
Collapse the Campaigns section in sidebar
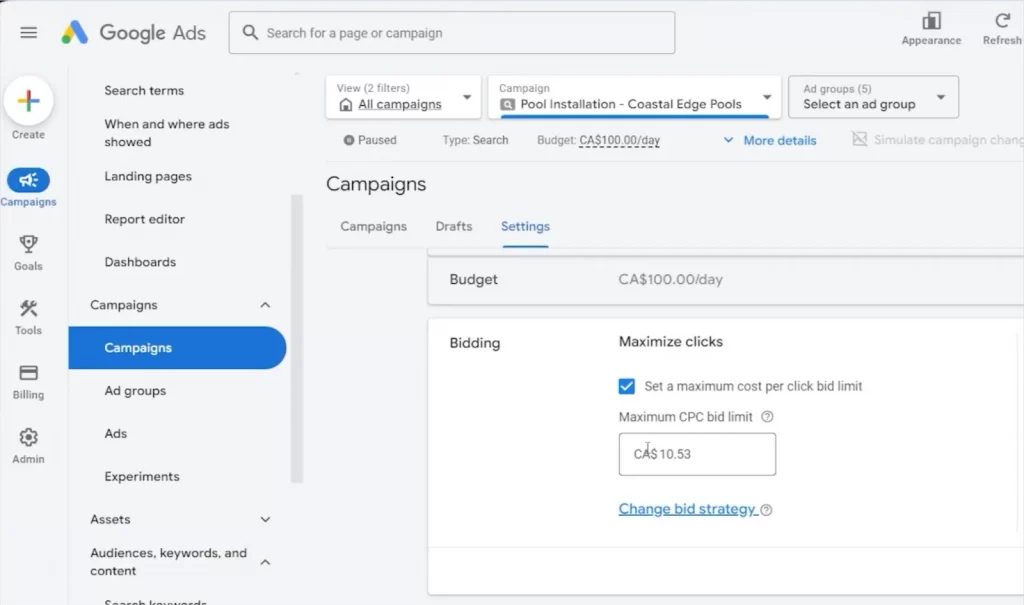pos(265,305)
